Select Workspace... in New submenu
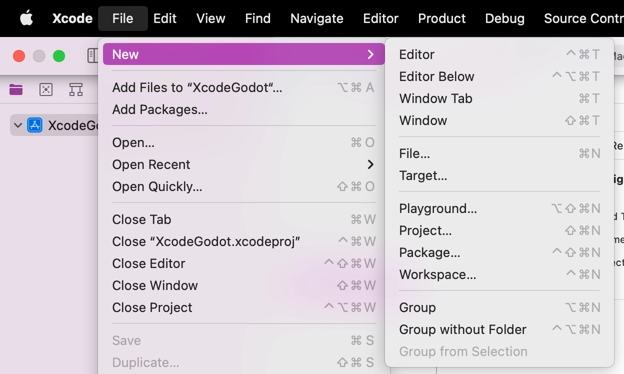Image resolution: width=624 pixels, height=374 pixels. [x=499, y=275]
